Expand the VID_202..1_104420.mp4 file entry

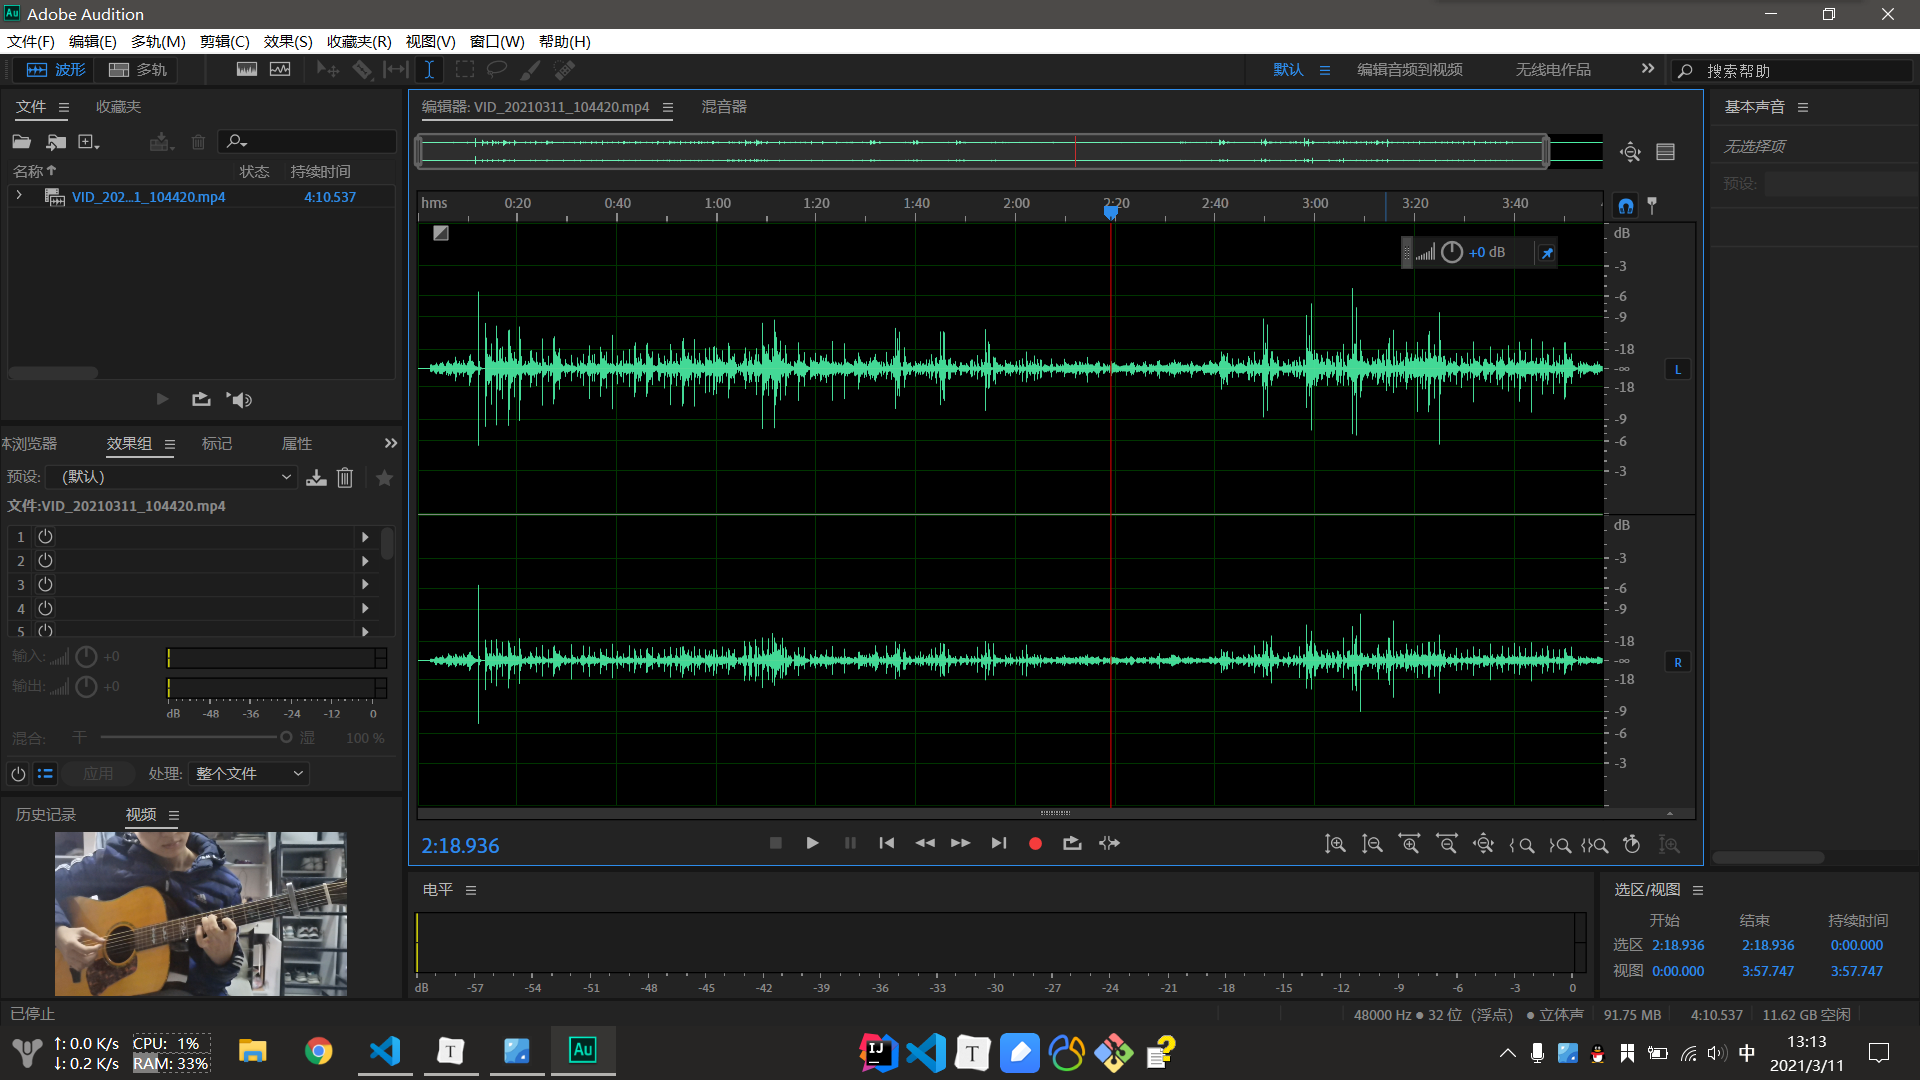pyautogui.click(x=19, y=196)
